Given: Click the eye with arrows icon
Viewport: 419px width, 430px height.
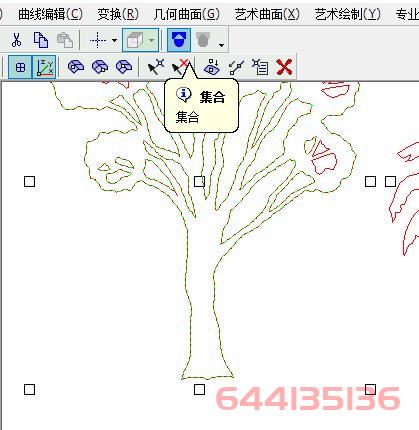Looking at the screenshot, I should pyautogui.click(x=212, y=67).
